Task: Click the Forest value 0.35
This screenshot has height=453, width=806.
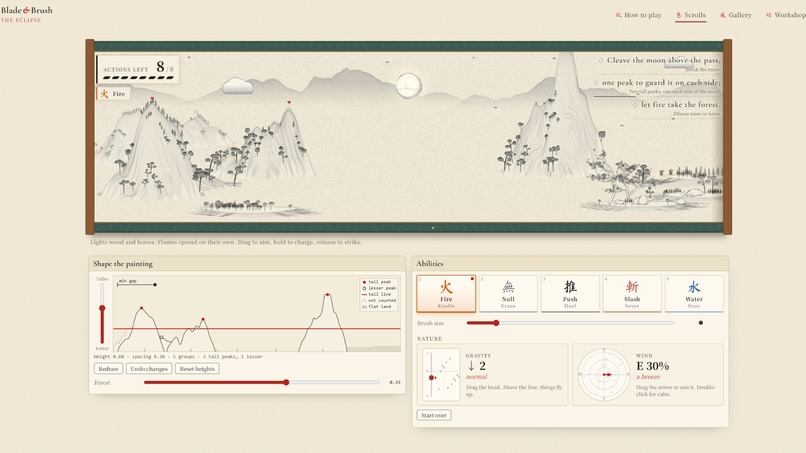Action: pos(395,383)
